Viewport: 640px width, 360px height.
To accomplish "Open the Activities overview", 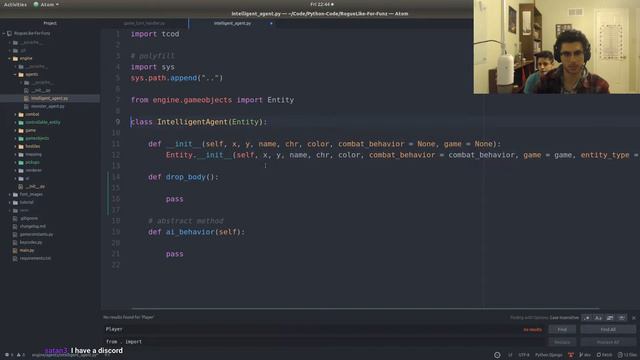I will 15,4.
